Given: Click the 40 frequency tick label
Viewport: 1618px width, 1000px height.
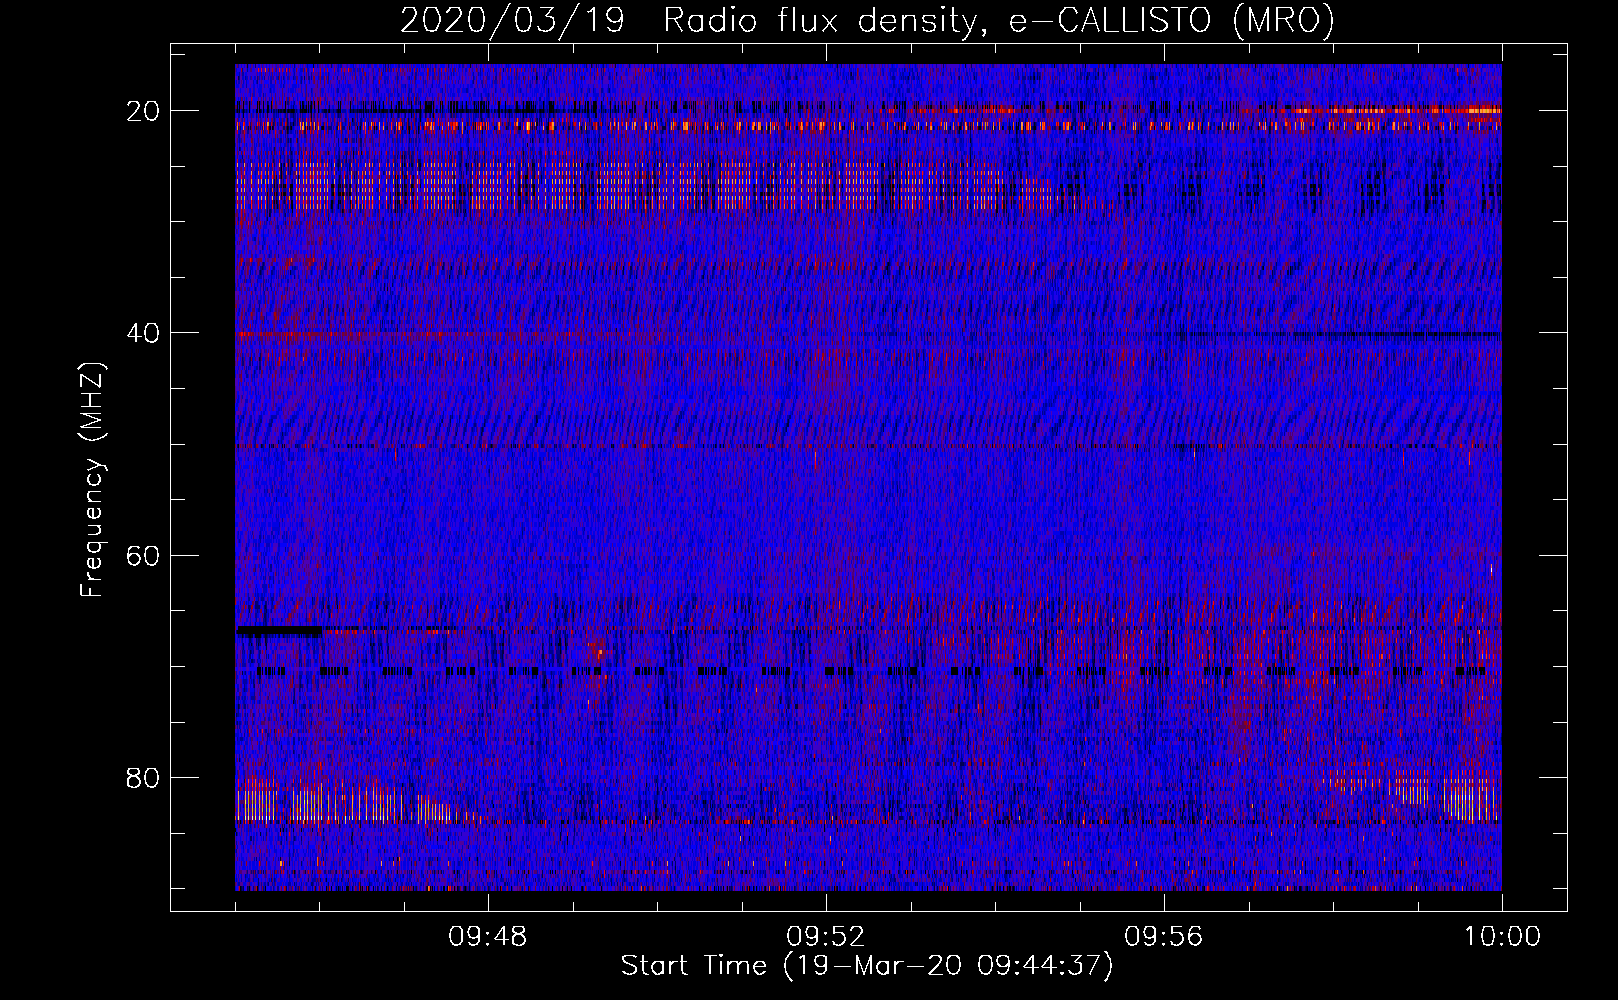Looking at the screenshot, I should [x=144, y=333].
